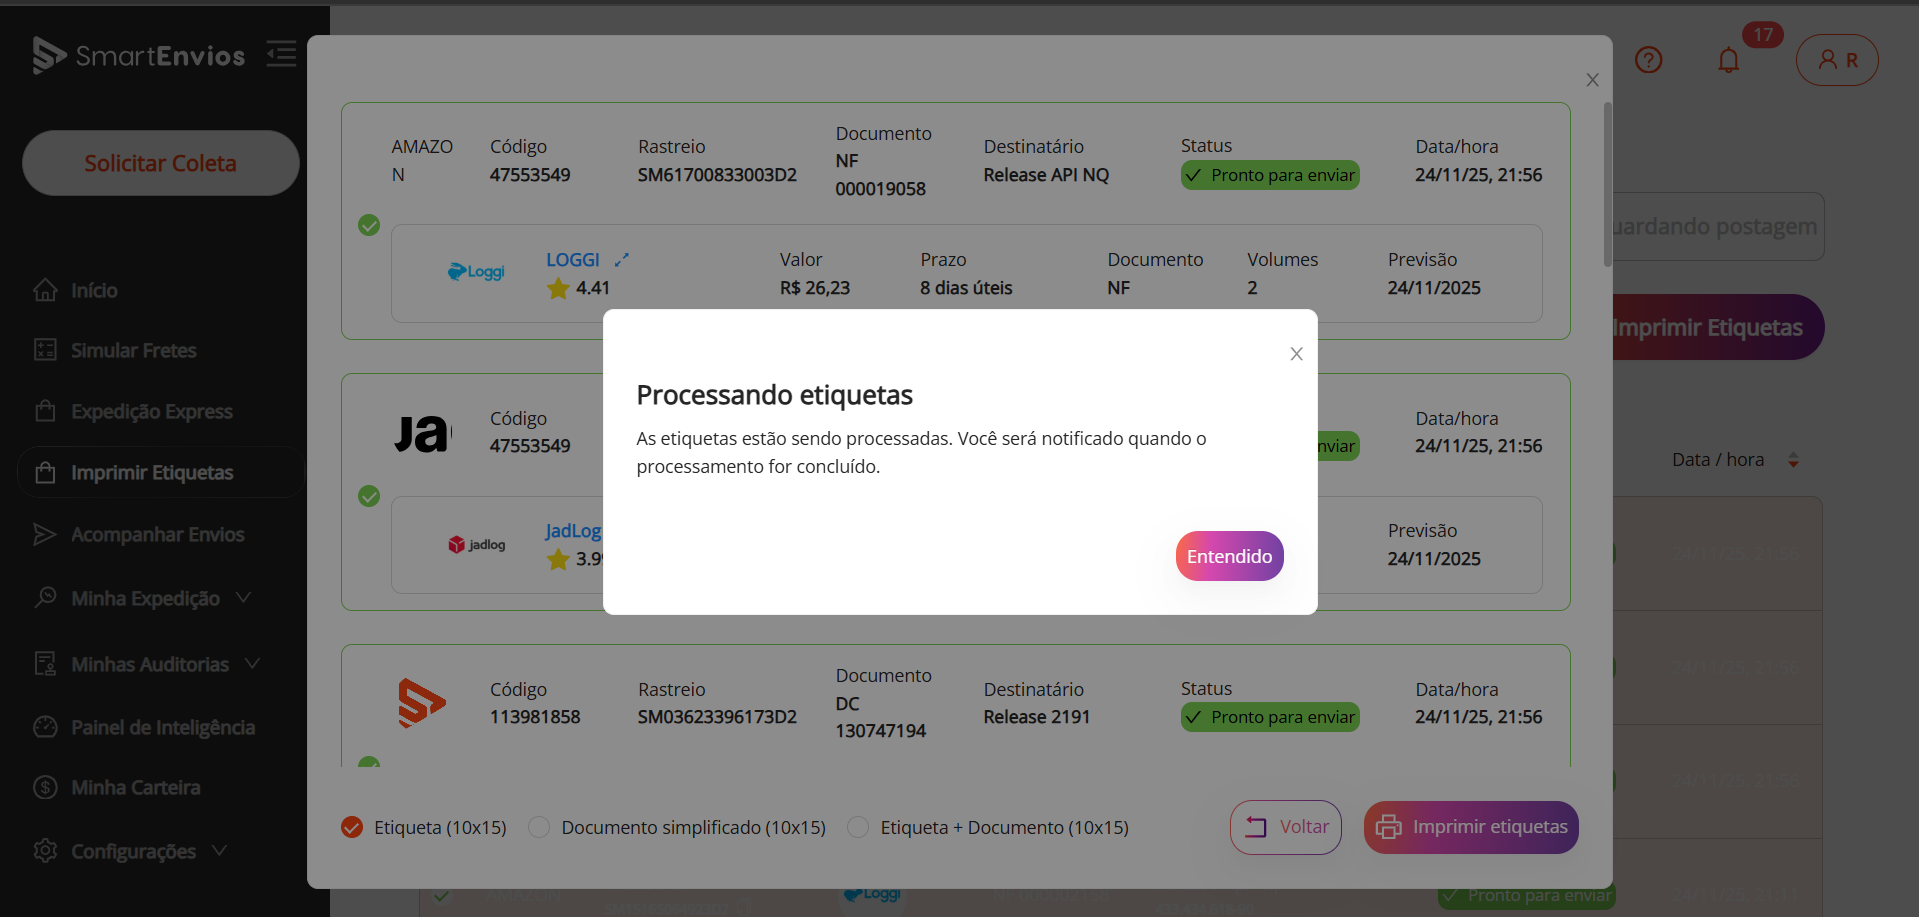
Task: Collapse sidebar using the menu icon
Action: (281, 54)
